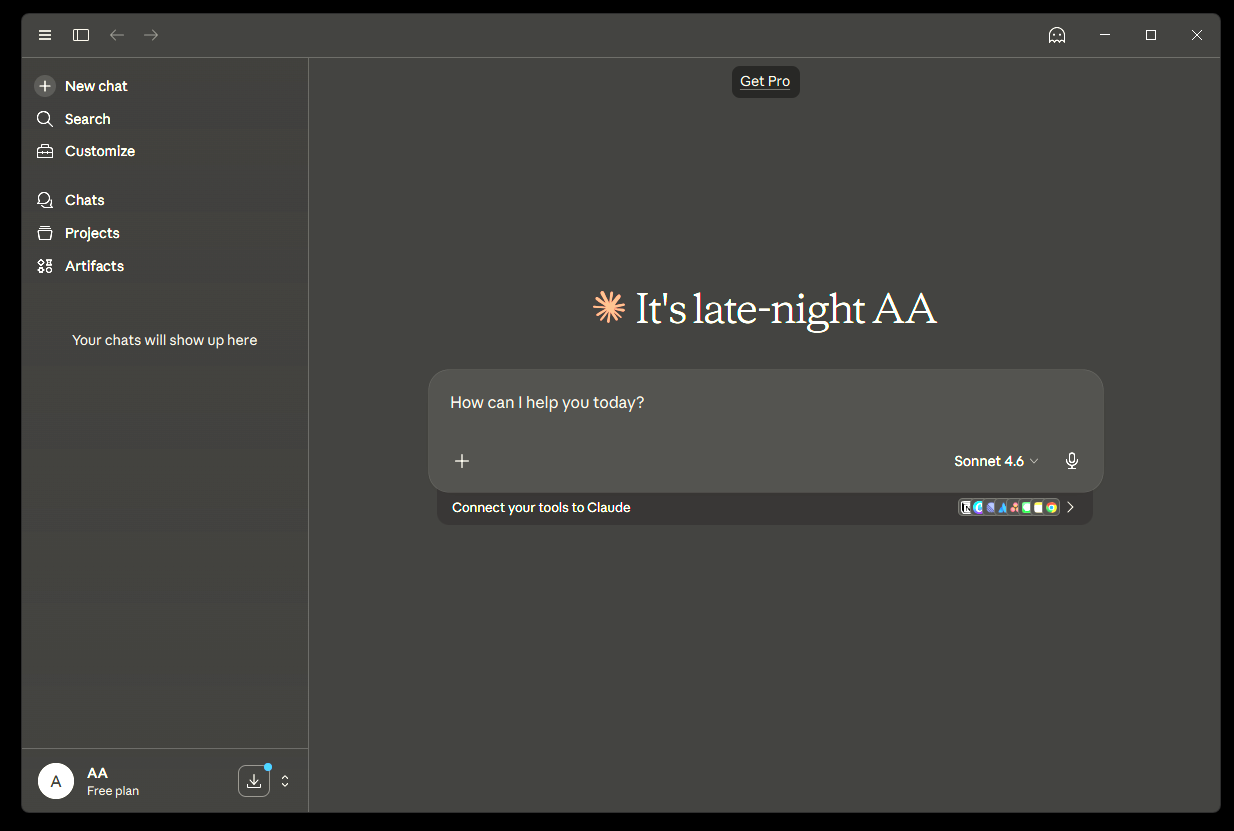Go back with left arrow

(x=117, y=35)
